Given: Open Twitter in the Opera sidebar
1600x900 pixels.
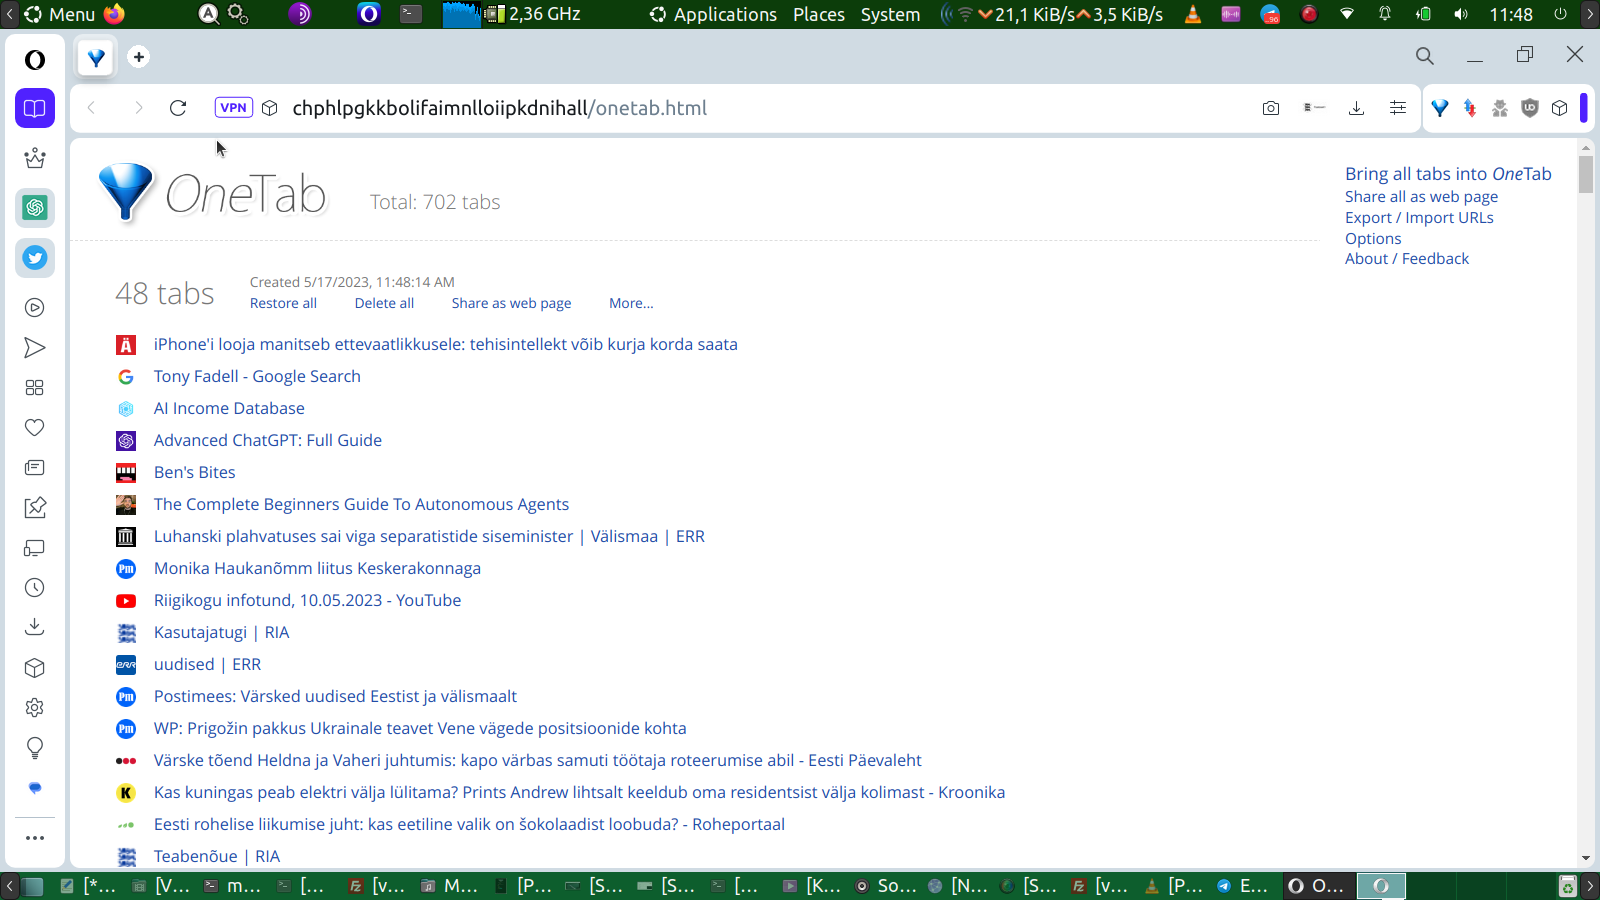Looking at the screenshot, I should pyautogui.click(x=35, y=258).
